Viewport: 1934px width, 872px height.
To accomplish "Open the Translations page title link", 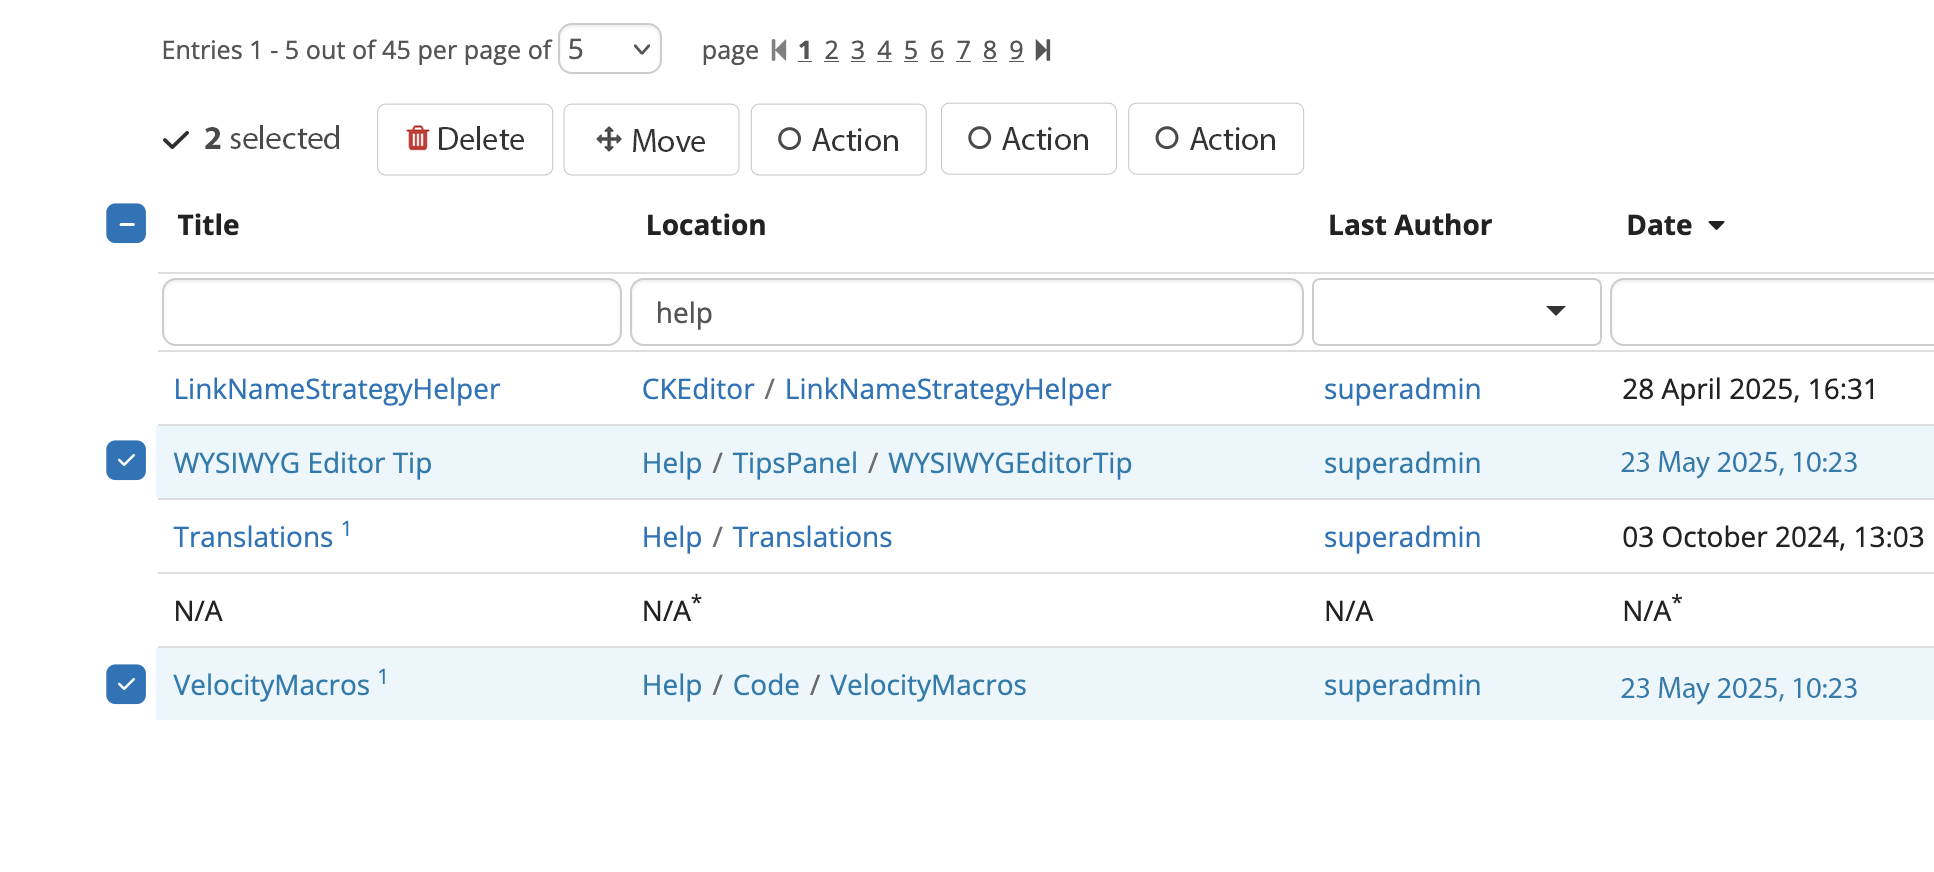I will (253, 537).
